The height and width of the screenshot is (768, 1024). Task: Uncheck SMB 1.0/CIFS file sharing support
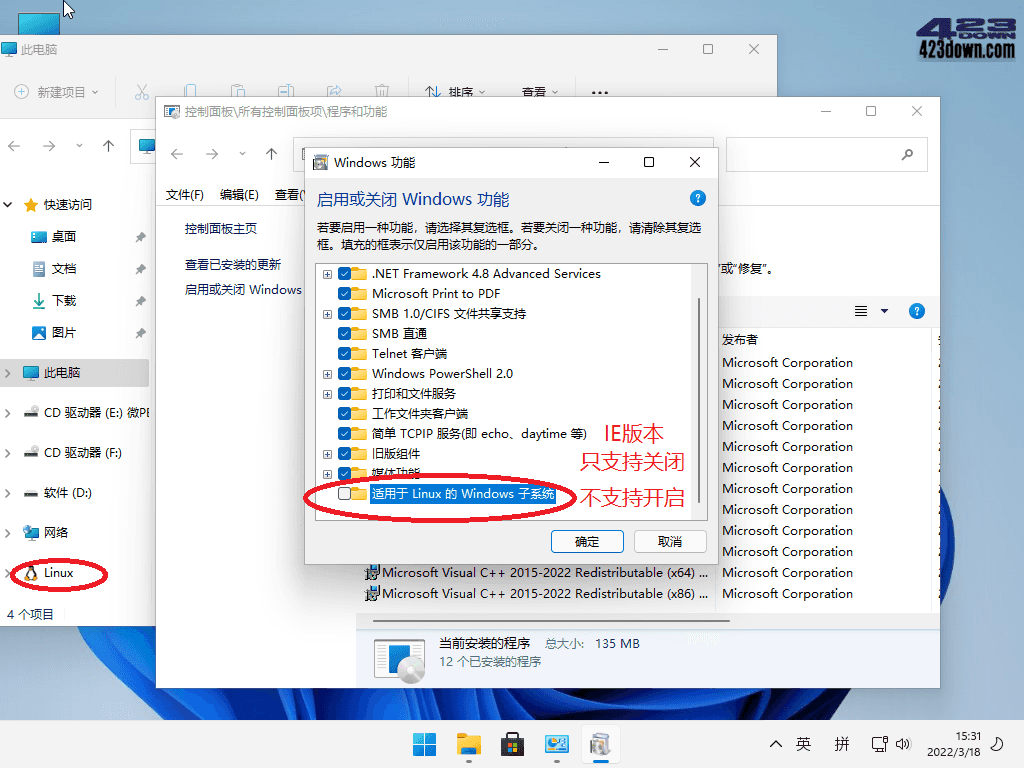point(344,313)
